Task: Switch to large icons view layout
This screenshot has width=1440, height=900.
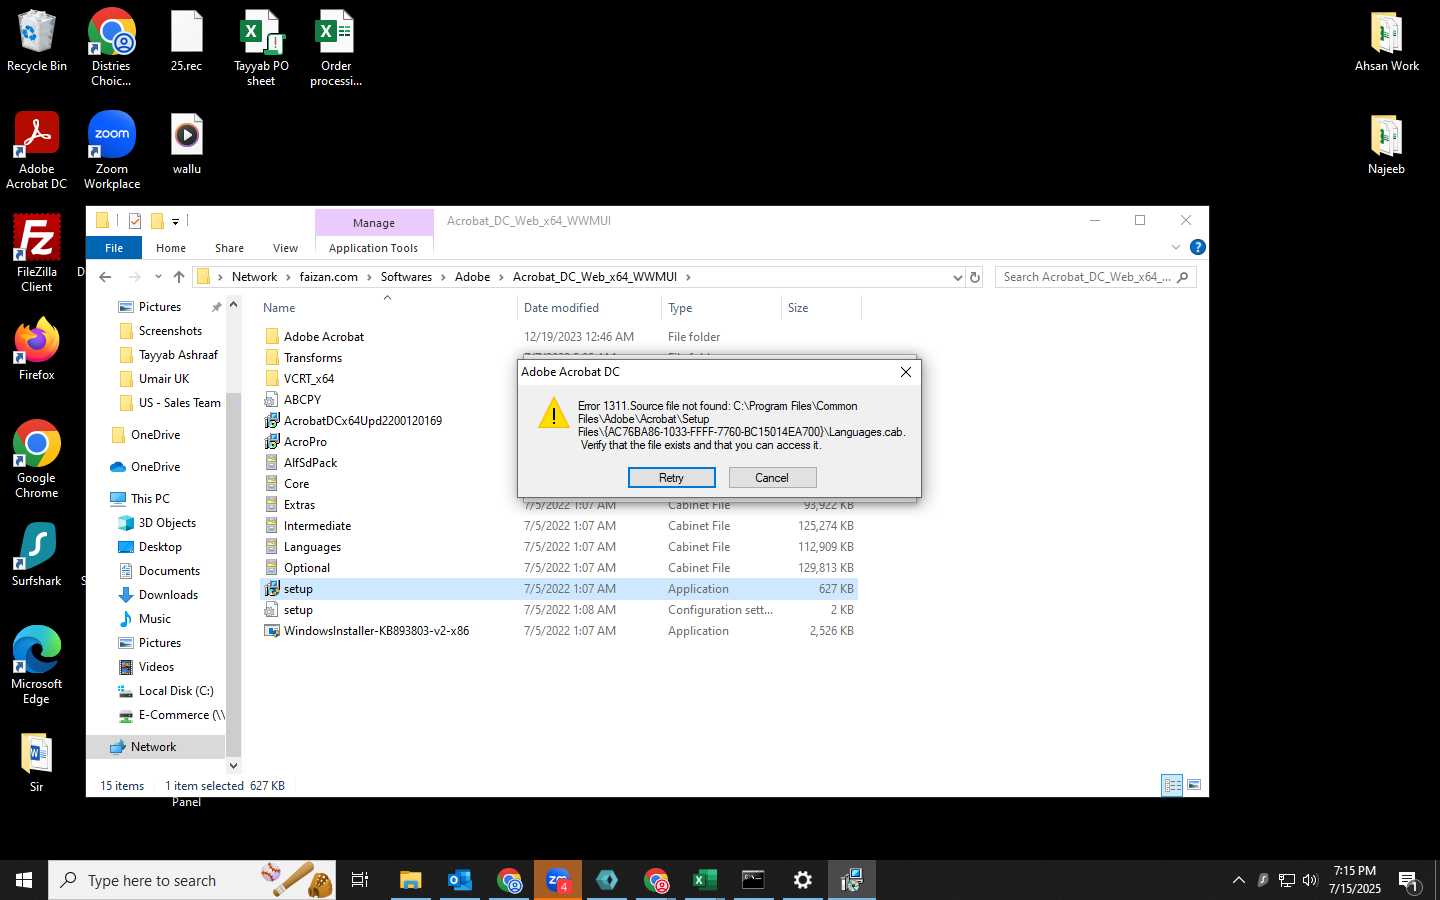Action: [1194, 785]
